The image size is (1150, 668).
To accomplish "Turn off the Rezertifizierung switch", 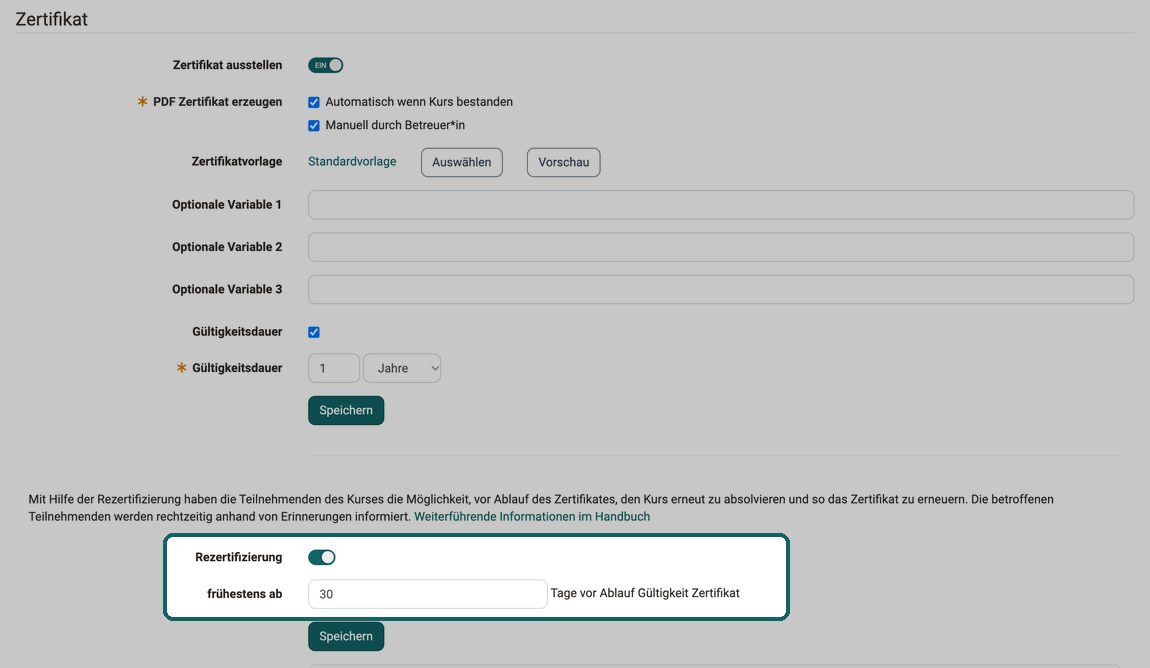I will [x=322, y=557].
